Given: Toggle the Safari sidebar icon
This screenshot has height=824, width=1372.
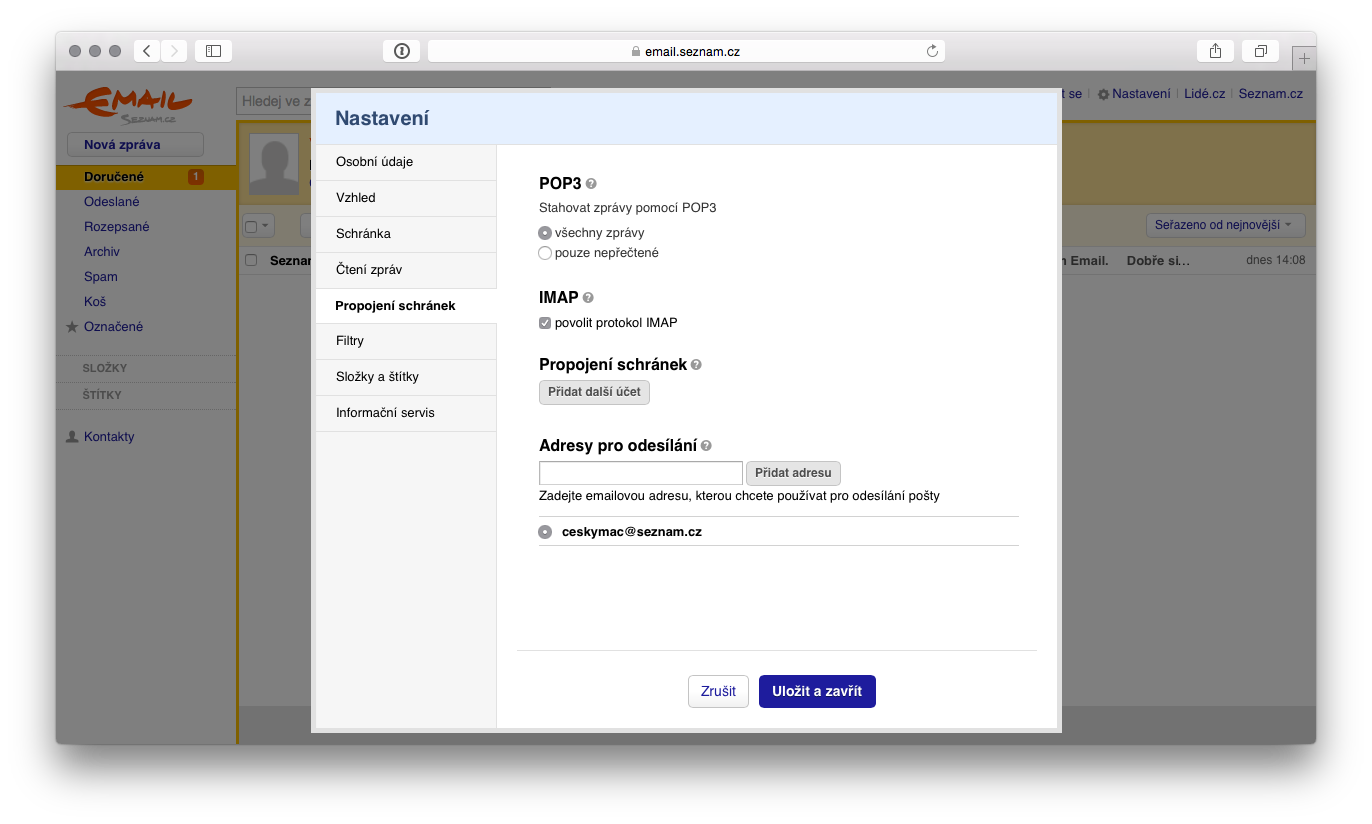Looking at the screenshot, I should coord(213,51).
